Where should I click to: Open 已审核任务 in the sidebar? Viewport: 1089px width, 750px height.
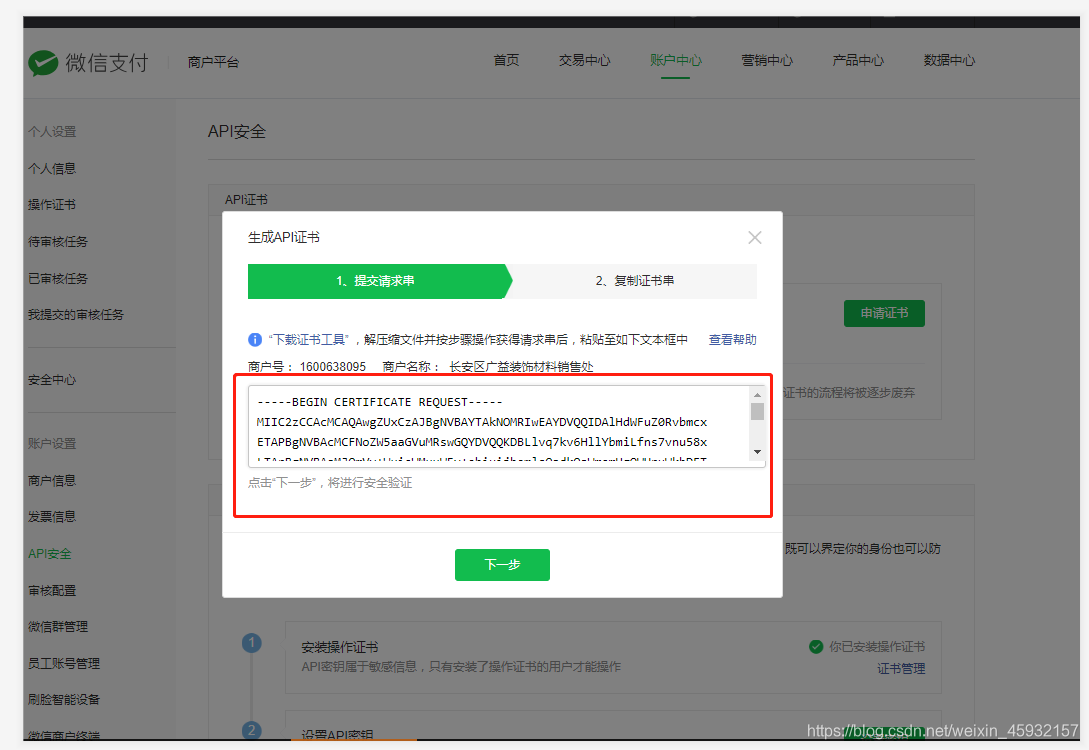coord(58,278)
